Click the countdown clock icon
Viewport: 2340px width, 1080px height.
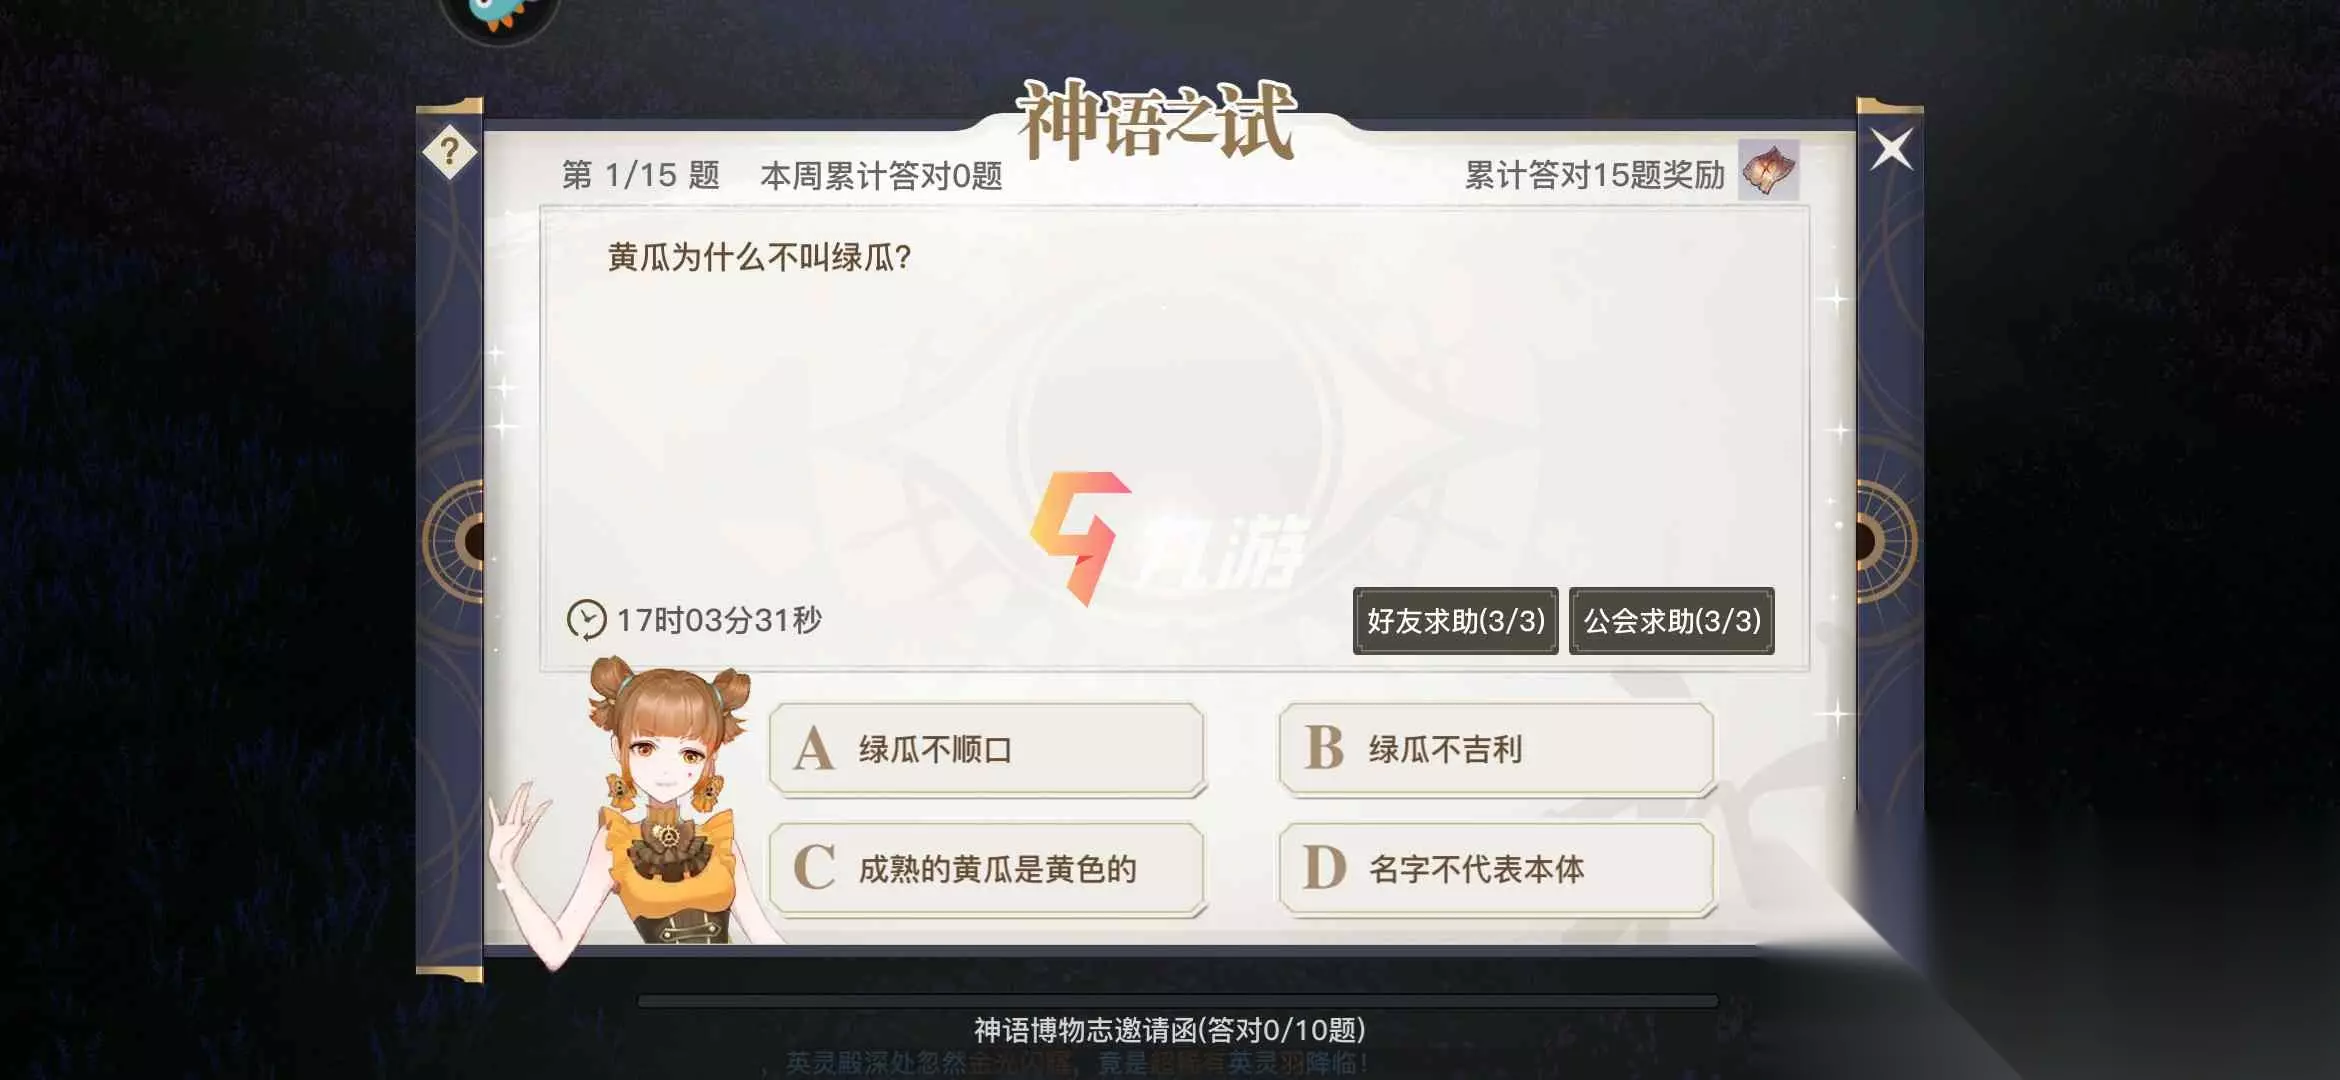(586, 620)
